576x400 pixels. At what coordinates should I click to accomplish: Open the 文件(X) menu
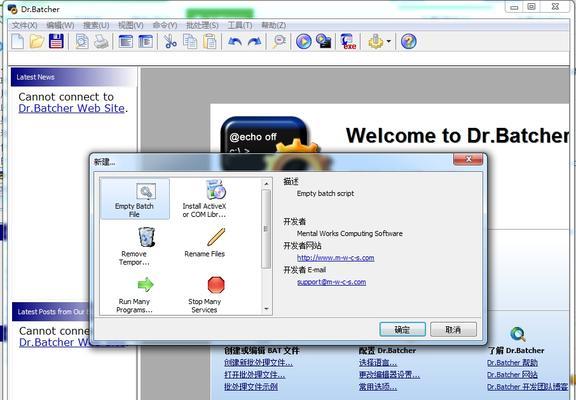[x=25, y=25]
